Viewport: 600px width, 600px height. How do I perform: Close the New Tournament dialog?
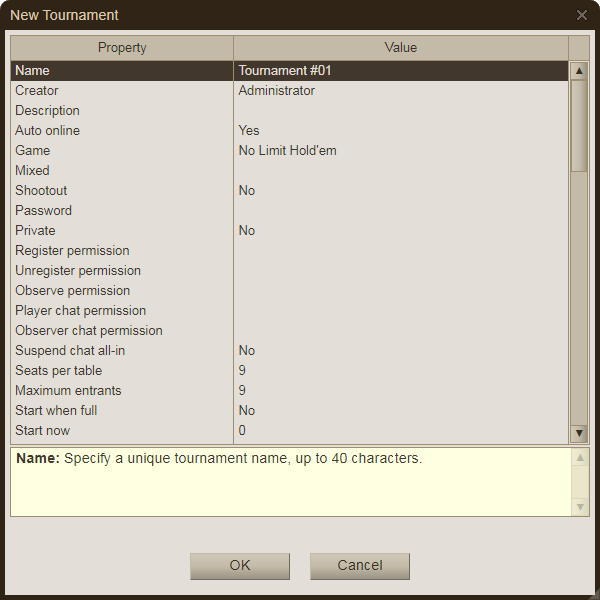[x=582, y=15]
